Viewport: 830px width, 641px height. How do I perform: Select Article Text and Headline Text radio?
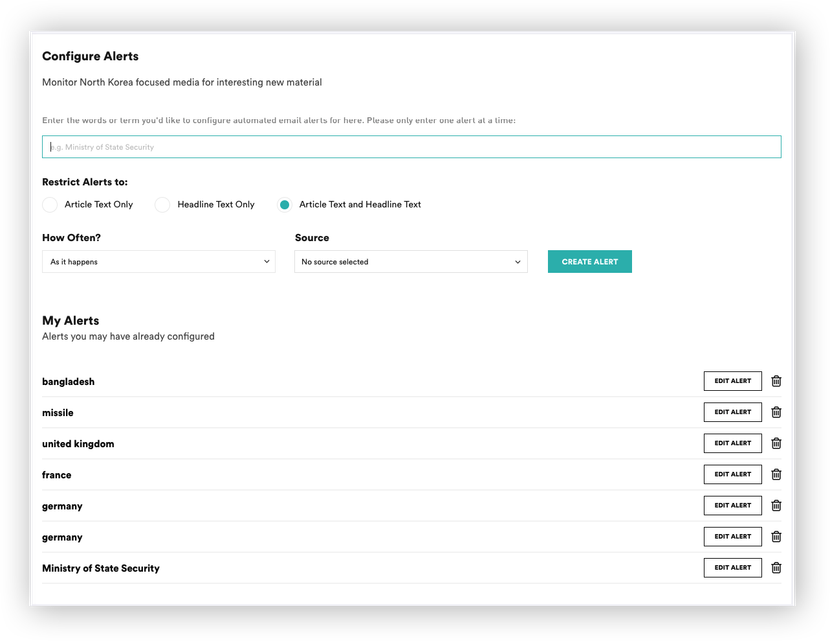[285, 205]
